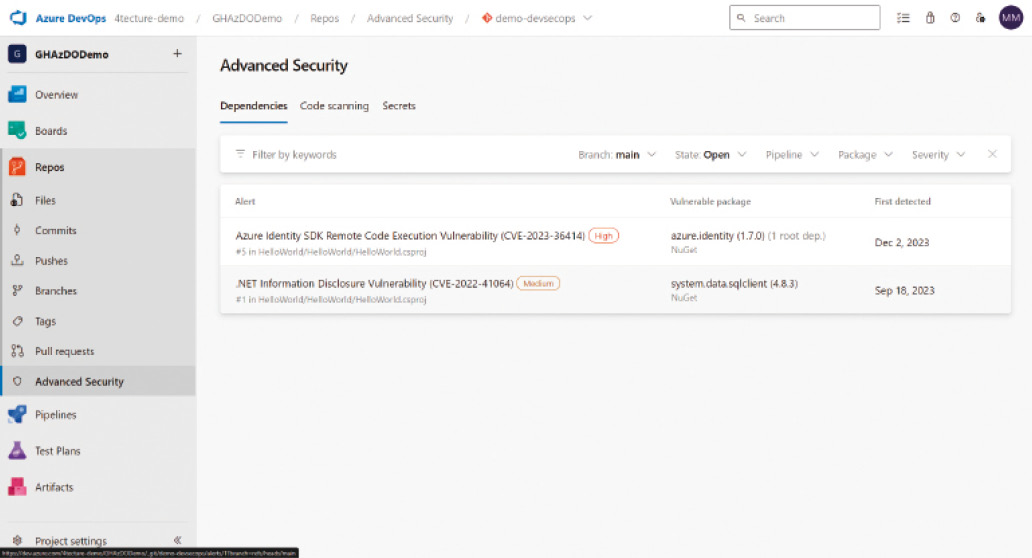This screenshot has width=1032, height=558.
Task: Click the GHAzDODemo project tile icon
Action: pos(17,54)
